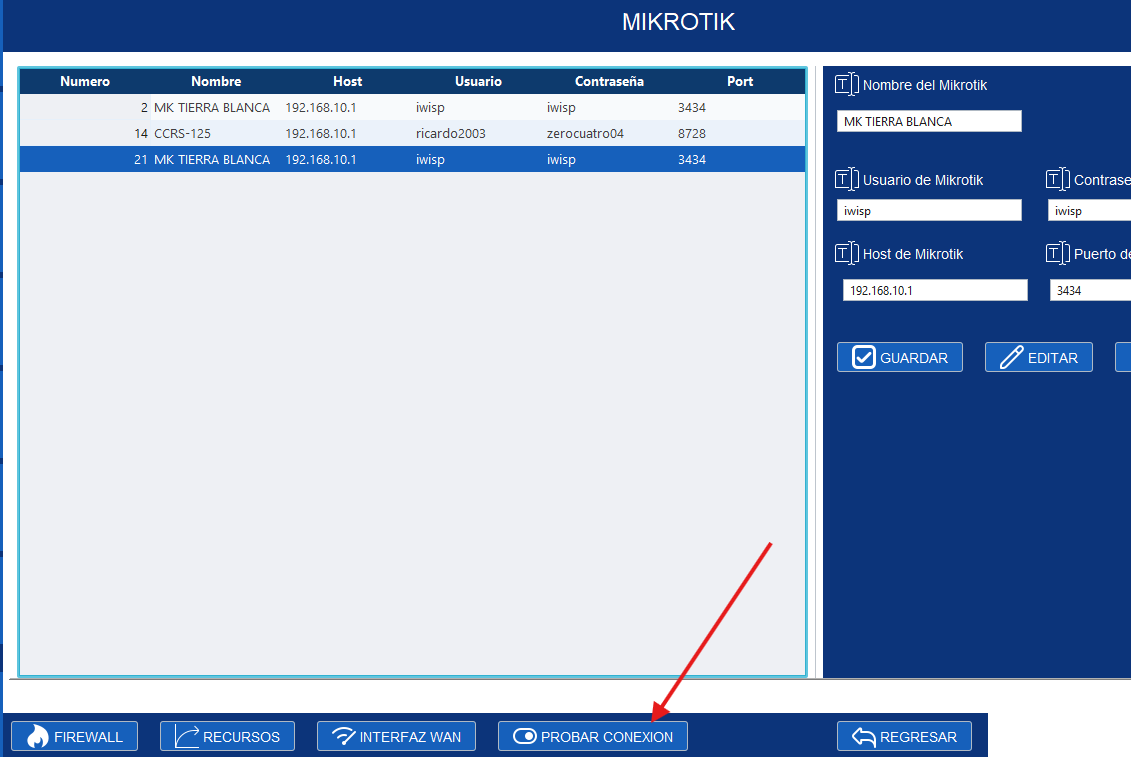Click host 192.168.10.1 in row 21

321,159
